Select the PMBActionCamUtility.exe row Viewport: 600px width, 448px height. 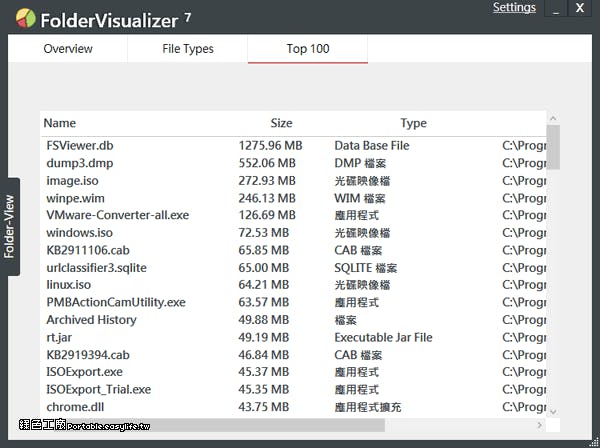click(x=294, y=302)
